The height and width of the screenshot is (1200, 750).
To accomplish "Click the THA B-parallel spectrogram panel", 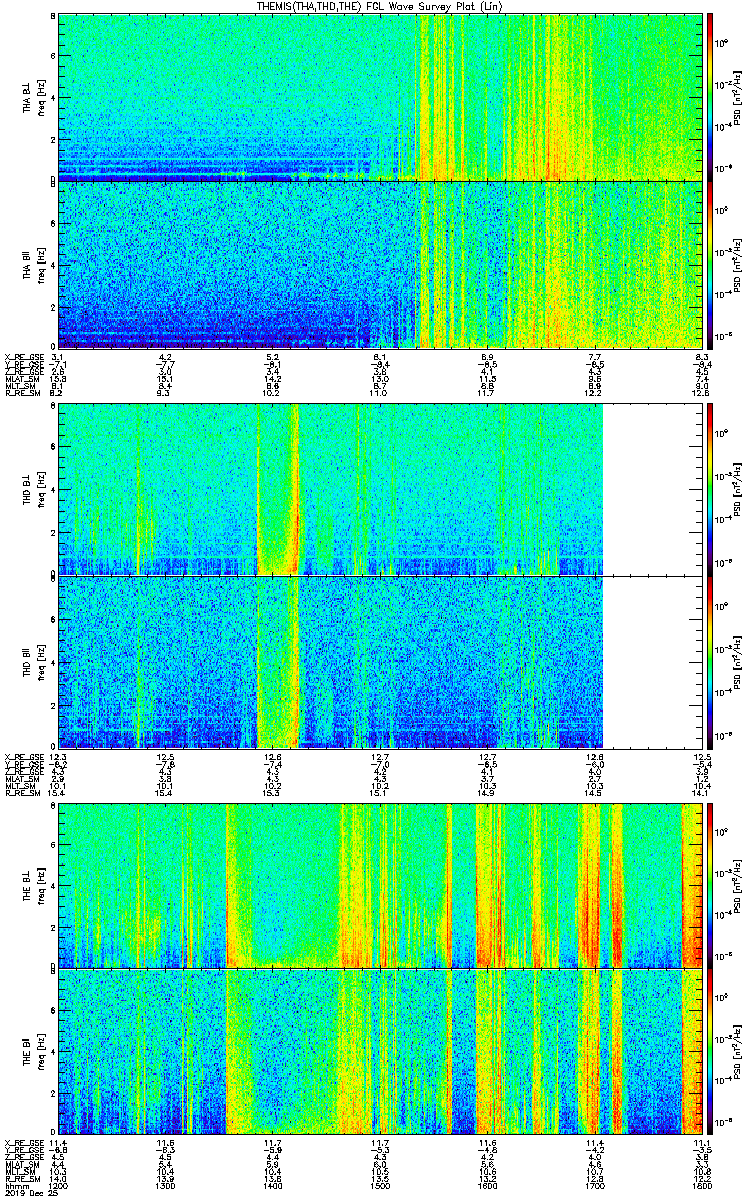I will 382,264.
